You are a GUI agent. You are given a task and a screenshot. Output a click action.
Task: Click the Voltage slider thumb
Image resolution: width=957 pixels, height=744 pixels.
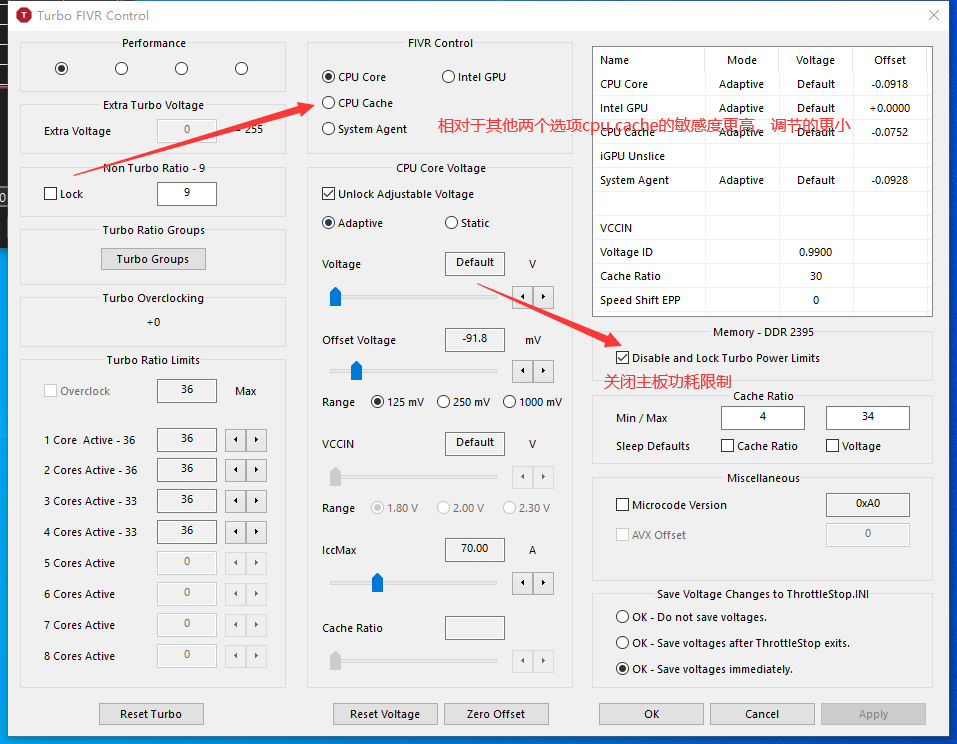pyautogui.click(x=335, y=297)
